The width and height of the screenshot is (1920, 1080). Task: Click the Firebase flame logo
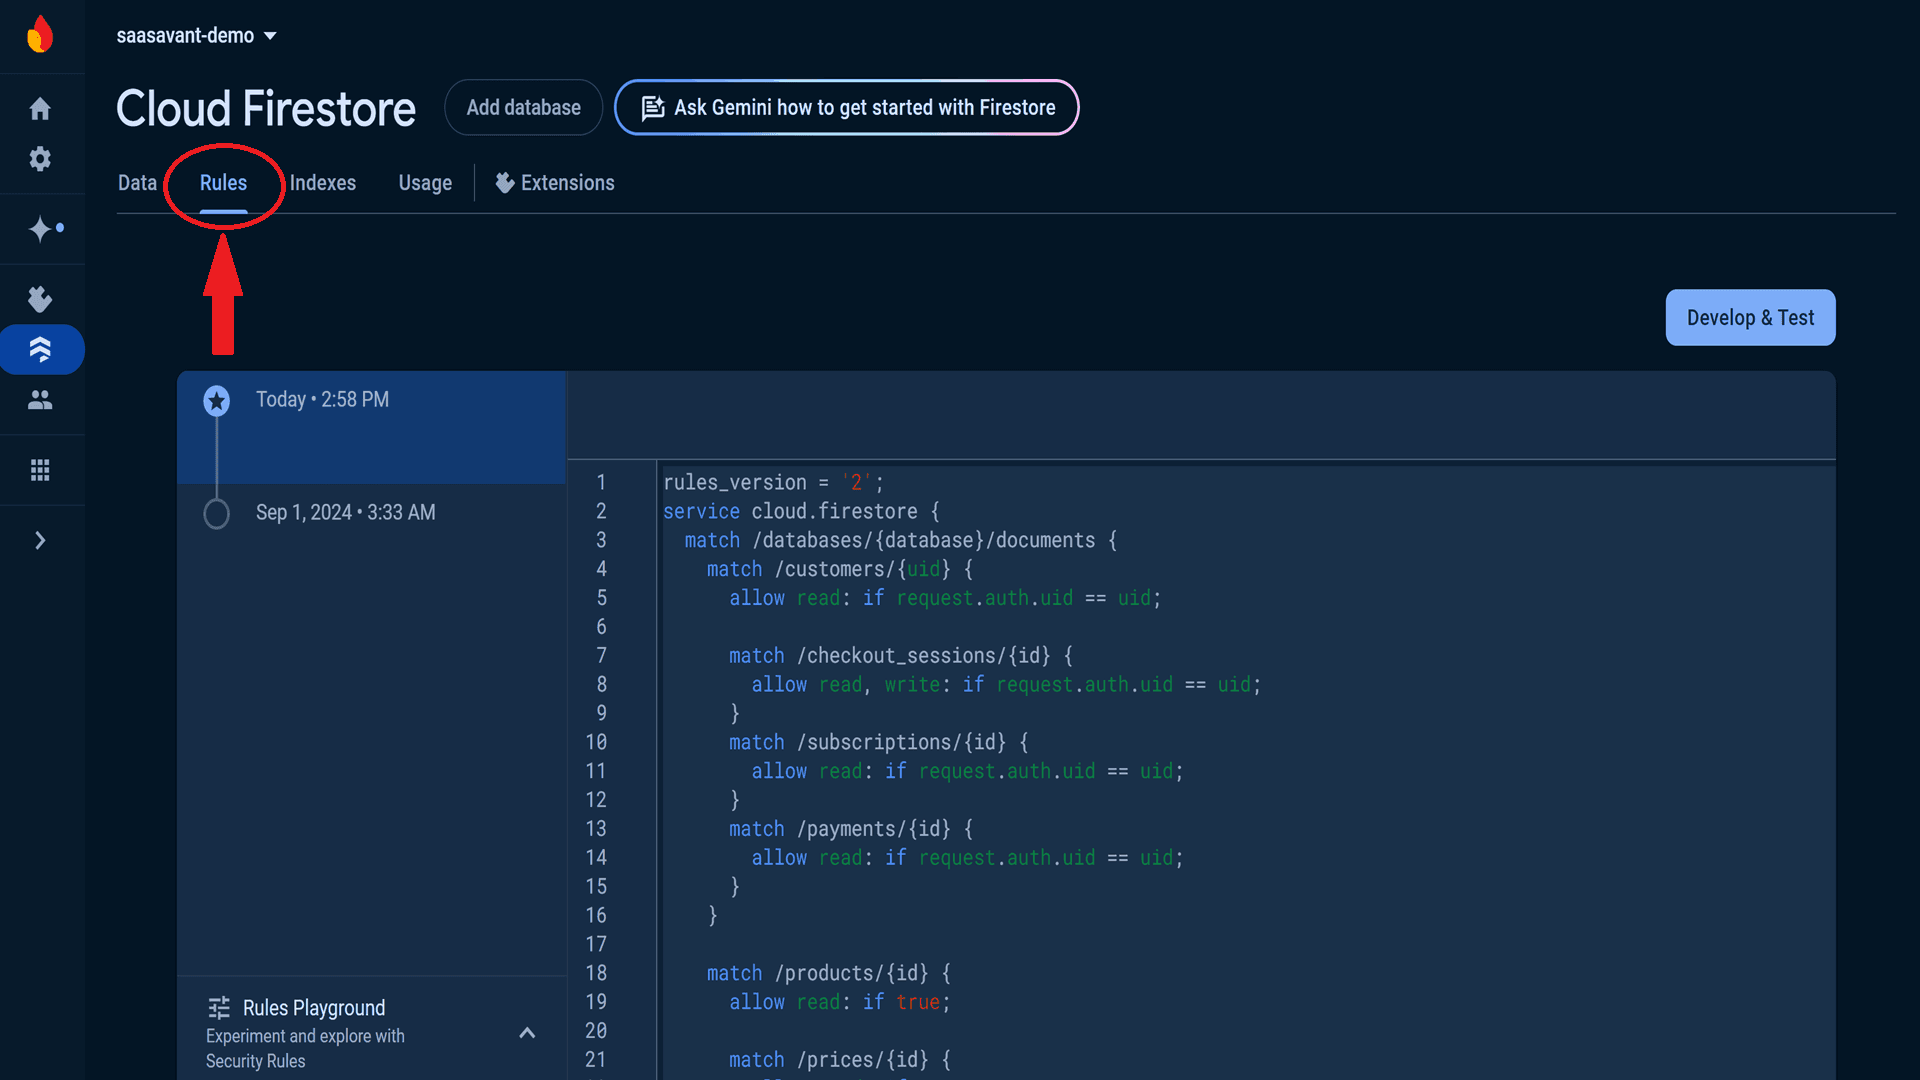click(x=40, y=35)
